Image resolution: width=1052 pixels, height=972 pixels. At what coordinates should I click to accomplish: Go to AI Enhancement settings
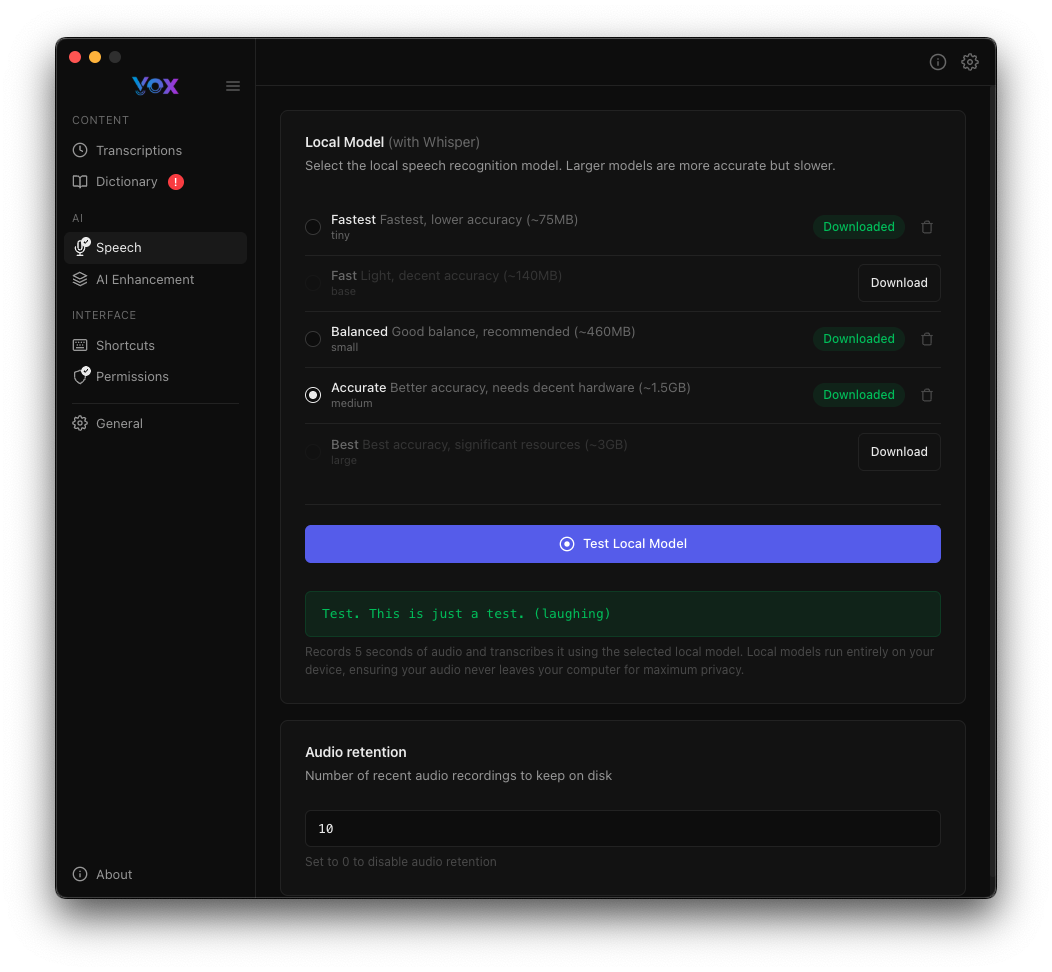[x=144, y=280]
